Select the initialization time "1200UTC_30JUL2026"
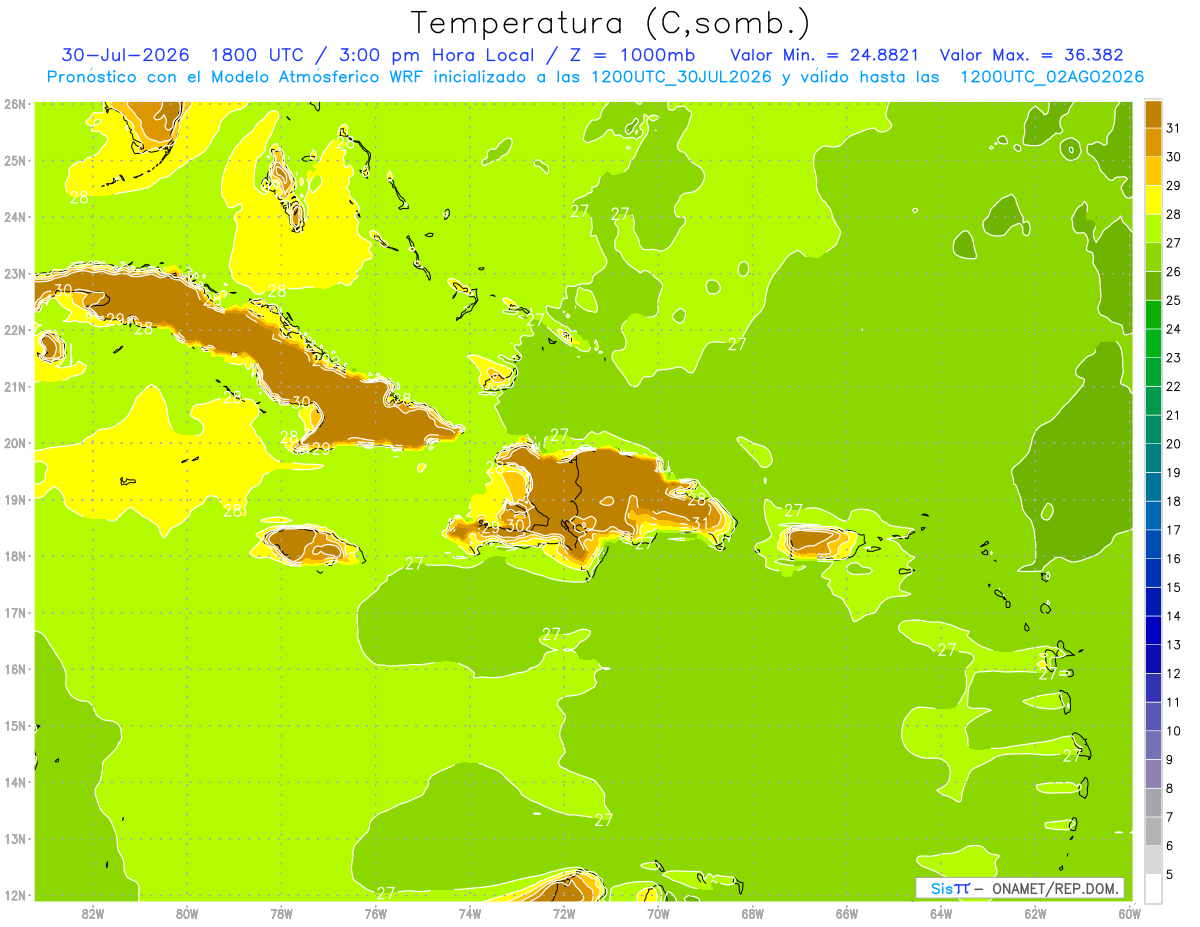Image resolution: width=1200 pixels, height=927 pixels. click(681, 77)
